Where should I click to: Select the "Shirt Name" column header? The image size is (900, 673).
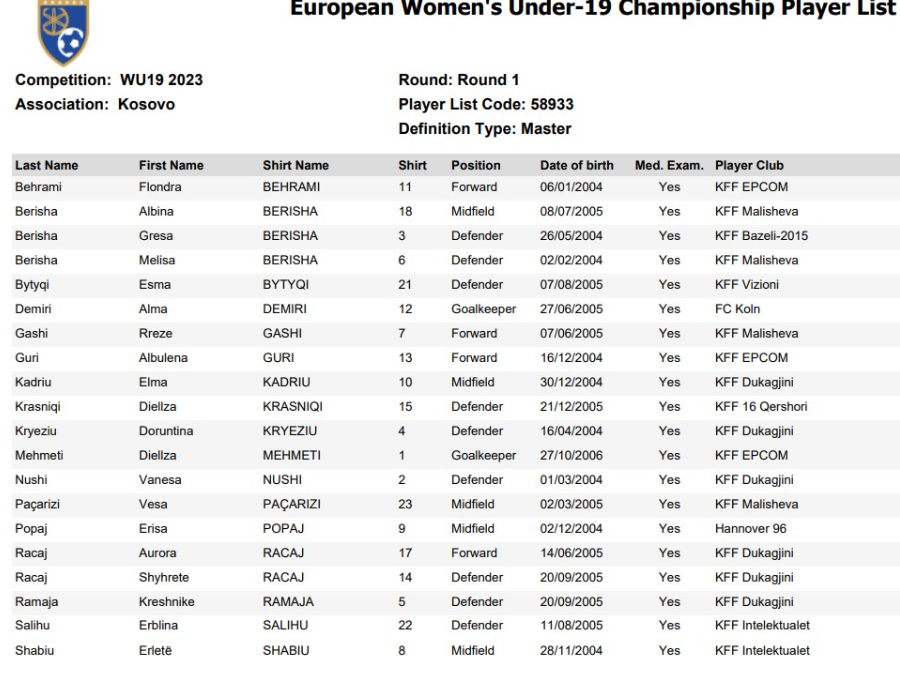(x=295, y=165)
